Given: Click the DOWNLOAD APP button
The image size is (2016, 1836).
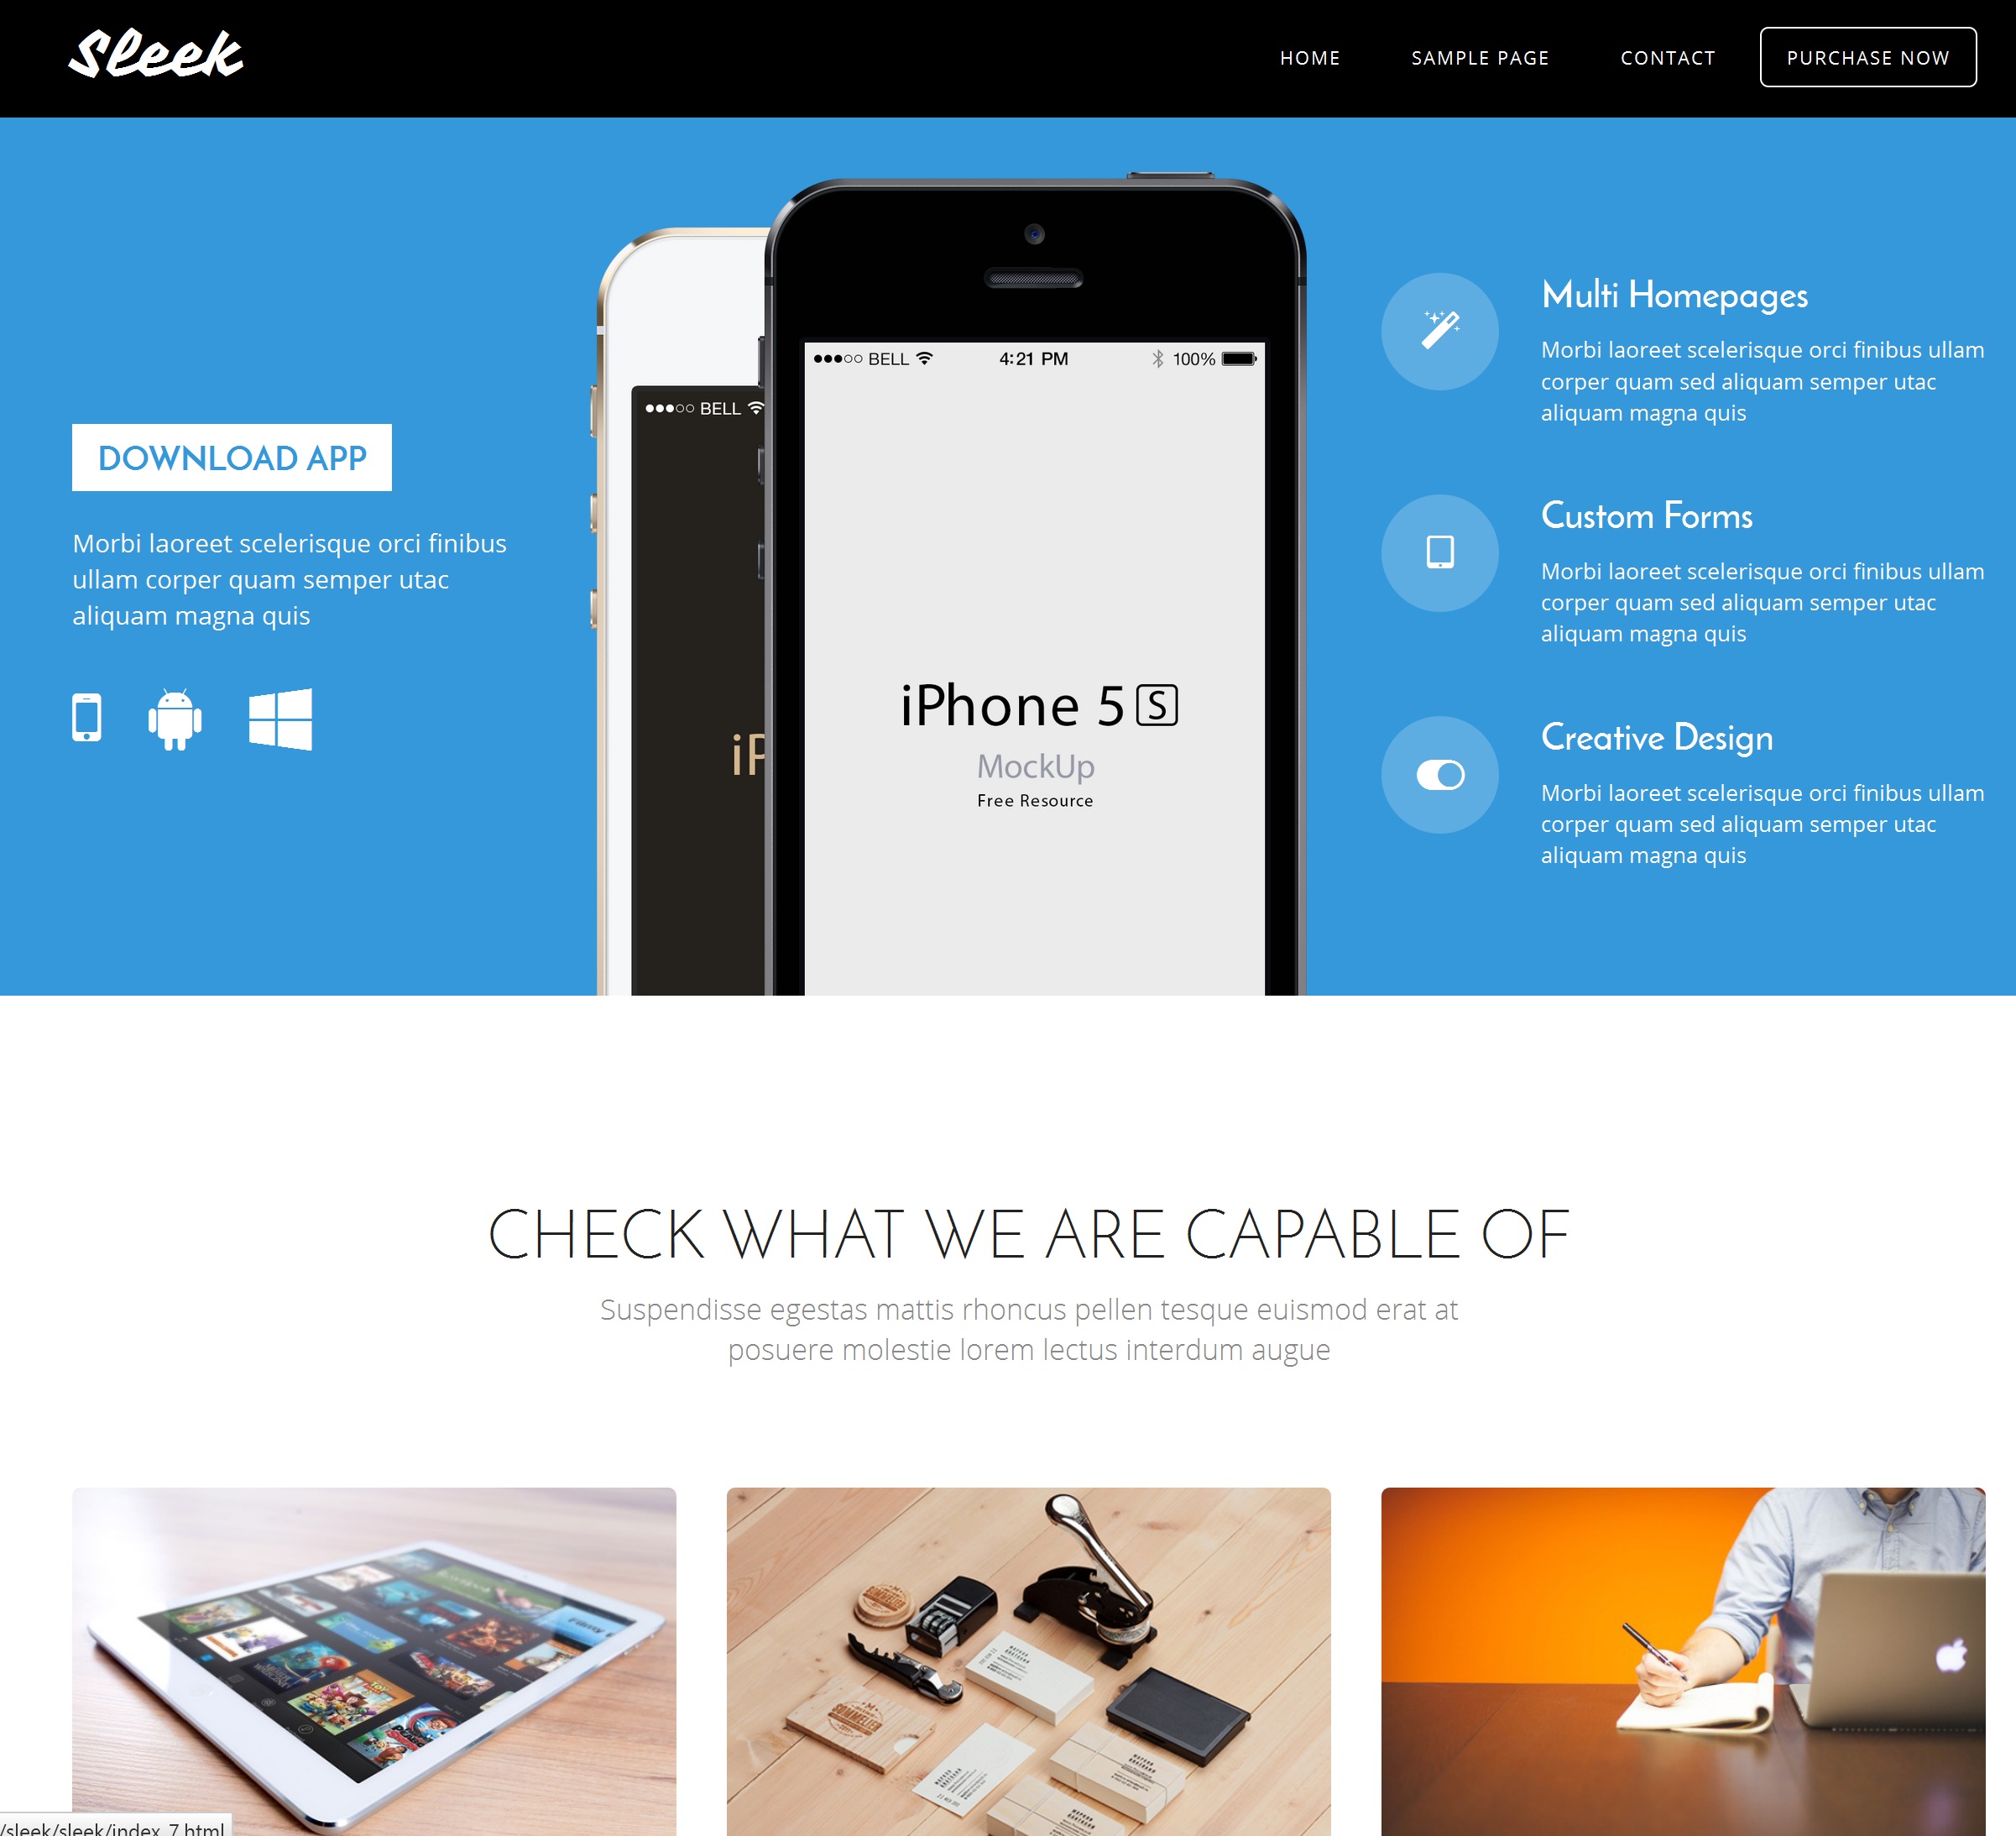Looking at the screenshot, I should [x=232, y=457].
